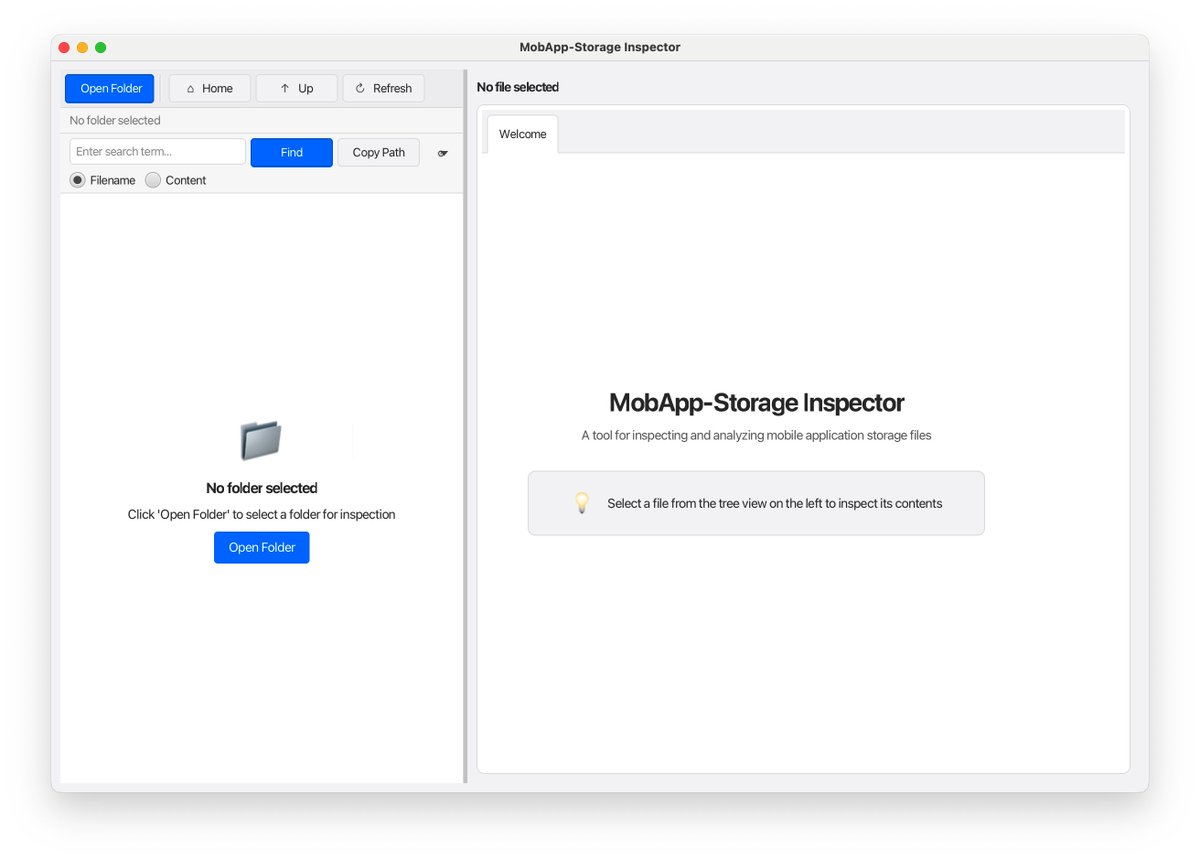
Task: Run a search with the Find button
Action: pos(291,152)
